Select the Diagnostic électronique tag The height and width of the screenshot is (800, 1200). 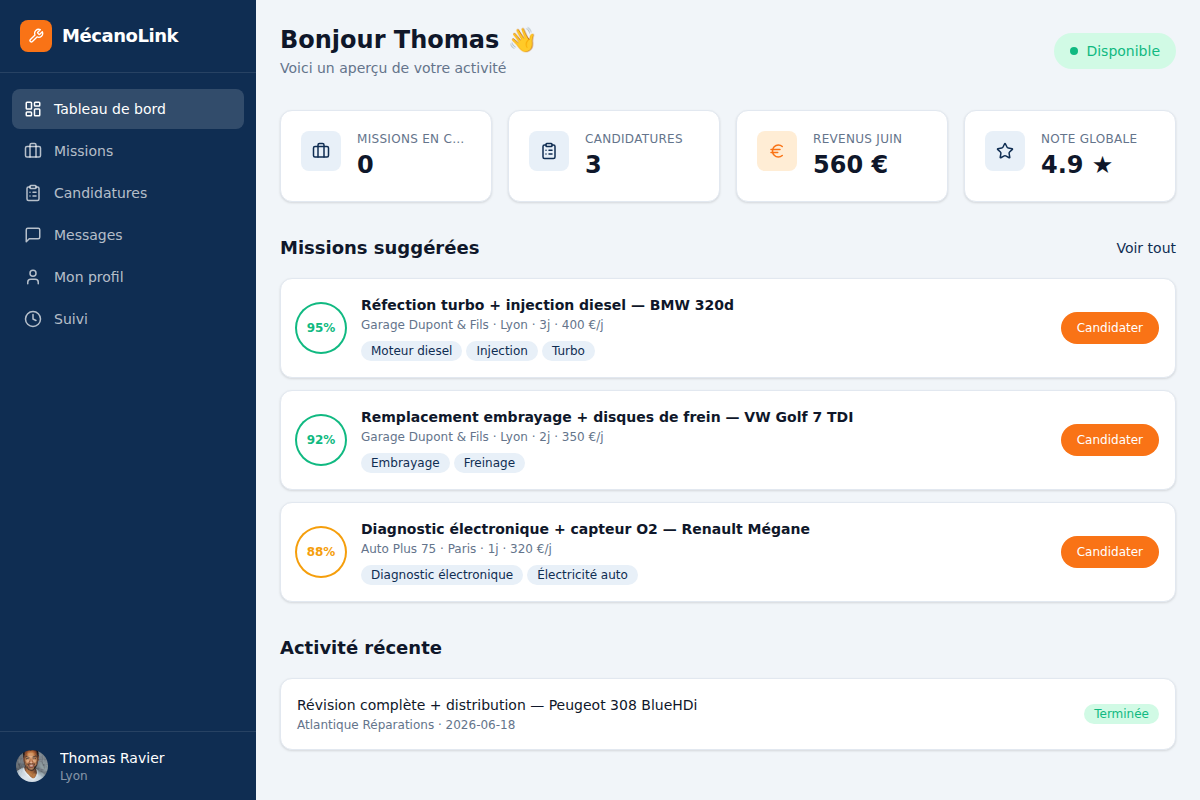(x=442, y=575)
